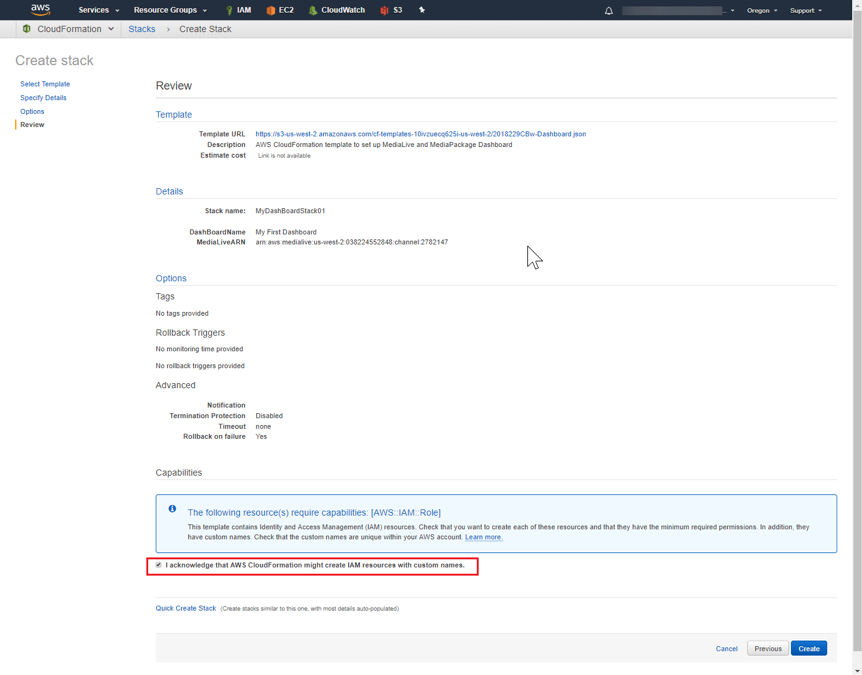The height and width of the screenshot is (675, 862).
Task: Go to the Select Template step
Action: pos(45,84)
